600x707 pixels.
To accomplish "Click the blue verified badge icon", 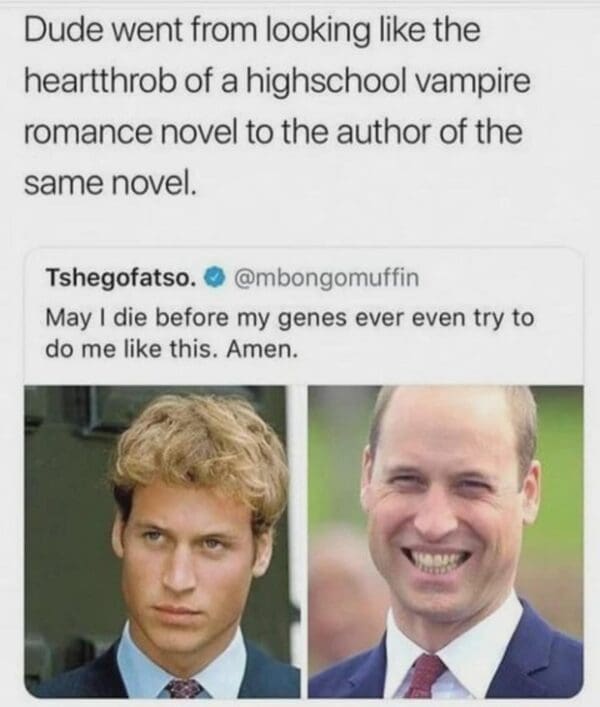I will pyautogui.click(x=215, y=277).
